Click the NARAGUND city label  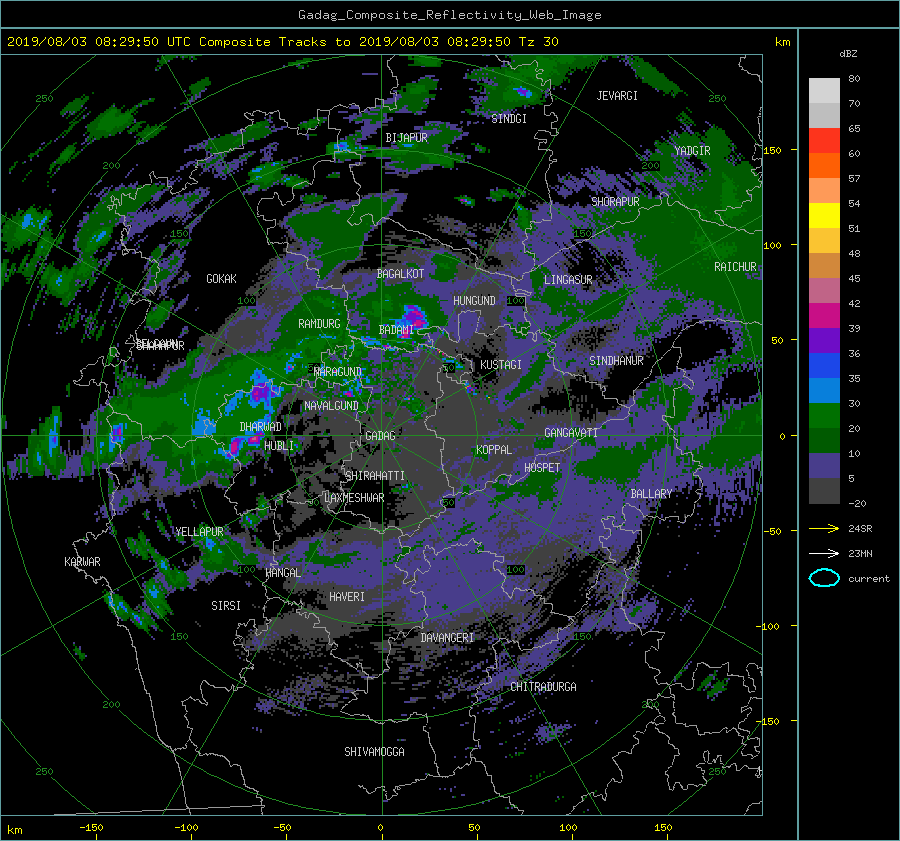[338, 372]
